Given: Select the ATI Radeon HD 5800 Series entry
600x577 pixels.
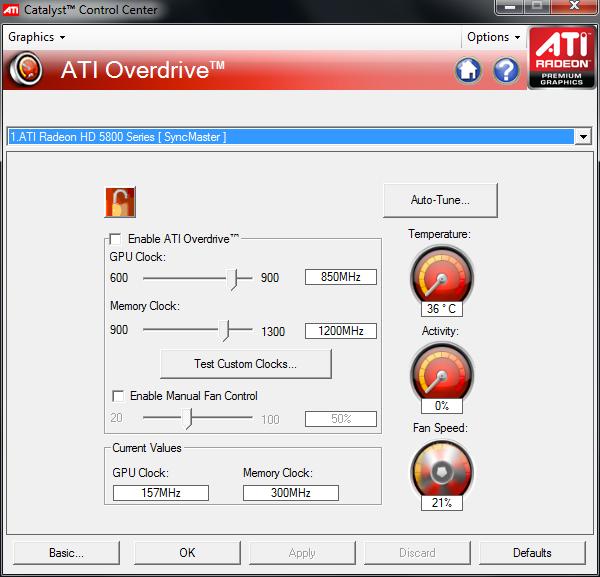Looking at the screenshot, I should click(291, 137).
